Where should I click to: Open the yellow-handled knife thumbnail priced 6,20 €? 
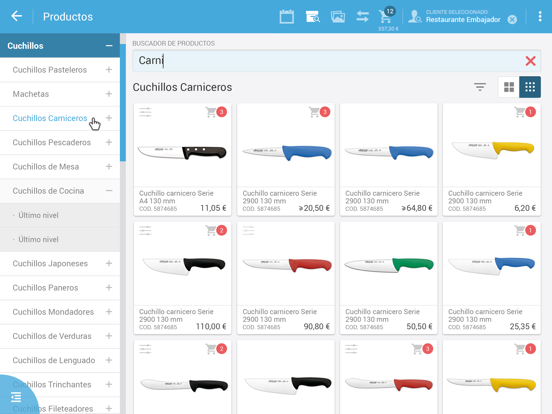tap(493, 150)
